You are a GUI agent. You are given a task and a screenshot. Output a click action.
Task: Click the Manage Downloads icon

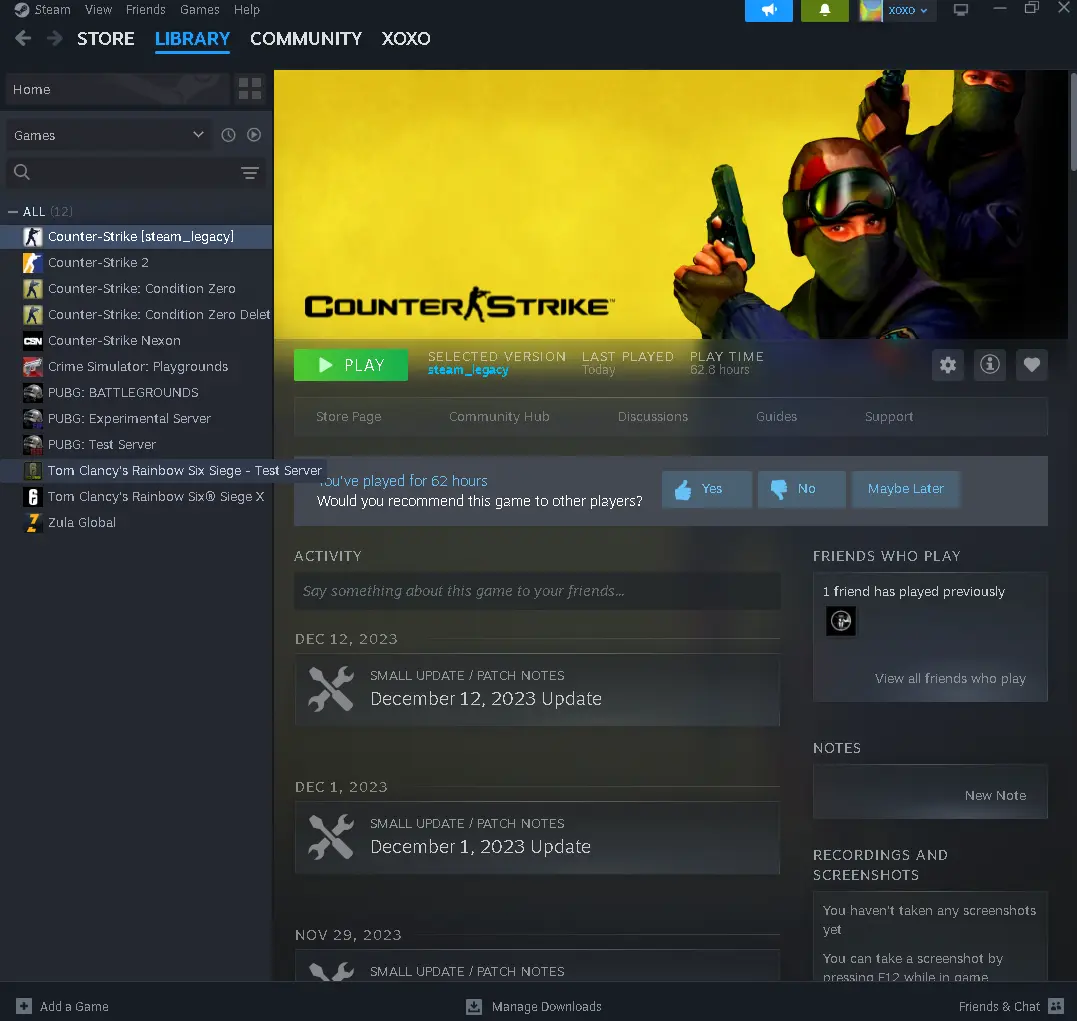pyautogui.click(x=474, y=1007)
